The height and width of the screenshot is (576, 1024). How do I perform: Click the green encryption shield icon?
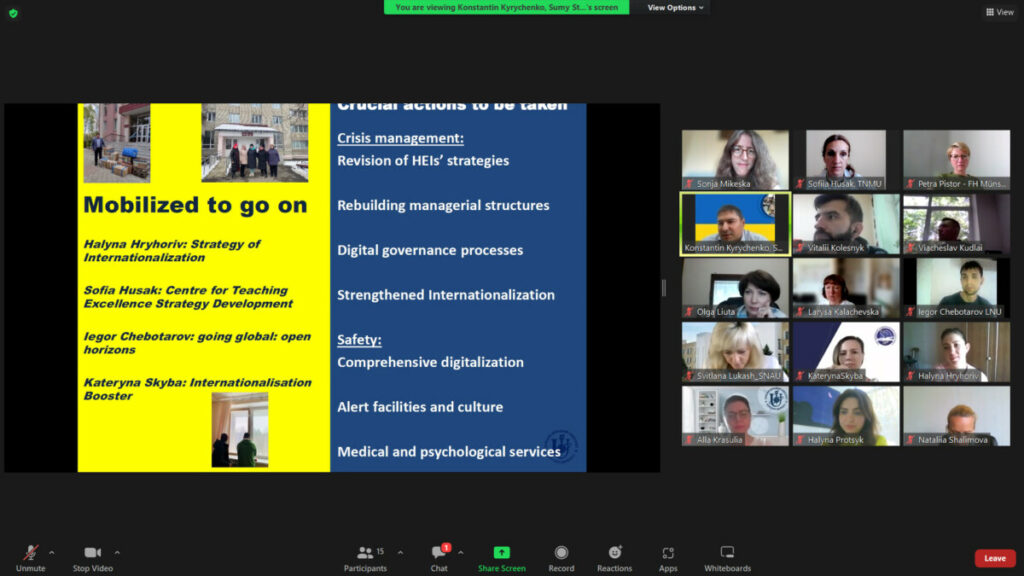(x=13, y=13)
